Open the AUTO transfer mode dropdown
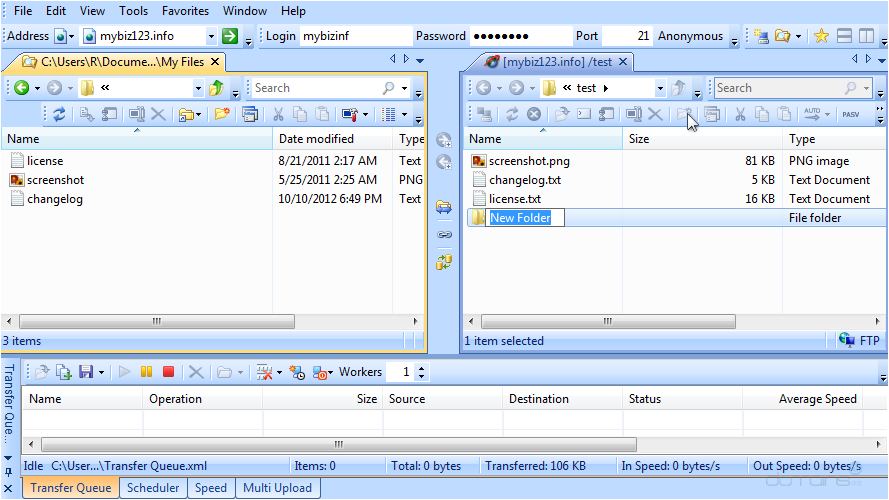This screenshot has width=889, height=500. coord(828,115)
